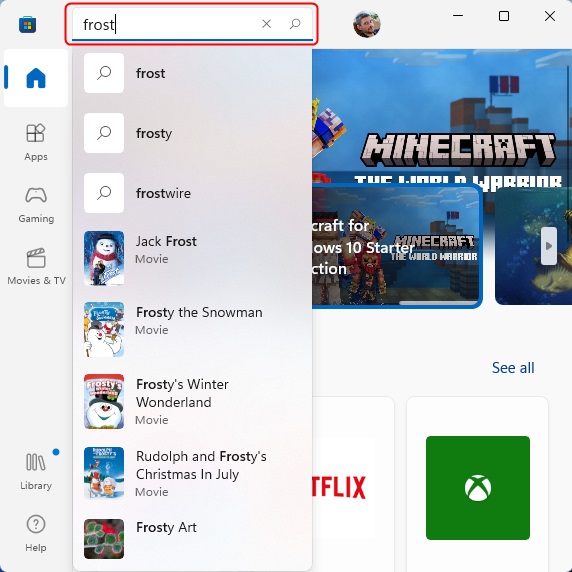Go to the Gaming section

pyautogui.click(x=36, y=205)
